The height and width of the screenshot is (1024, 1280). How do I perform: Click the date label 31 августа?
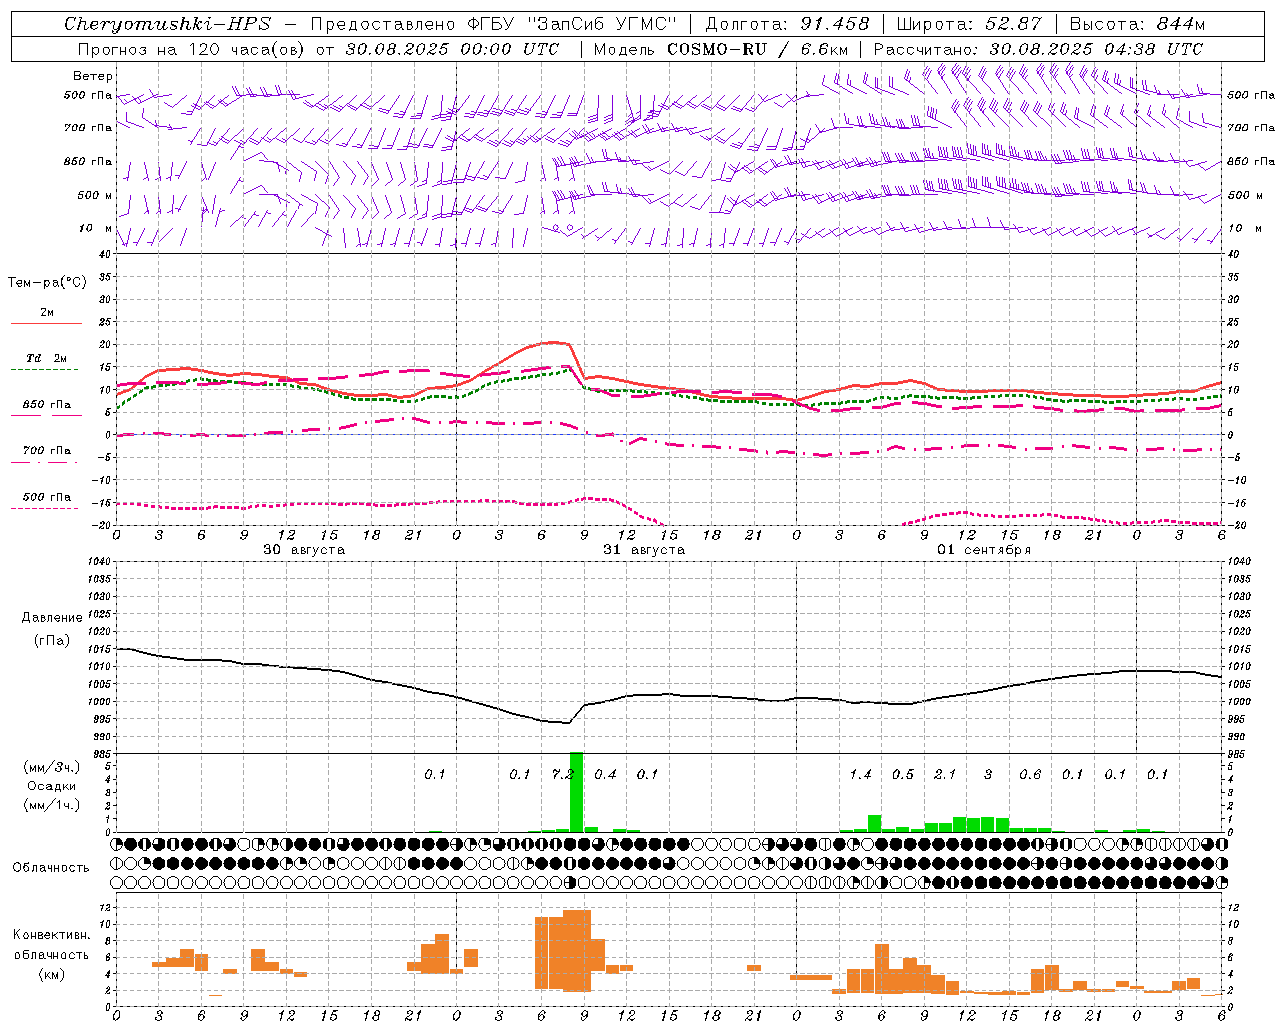[644, 550]
